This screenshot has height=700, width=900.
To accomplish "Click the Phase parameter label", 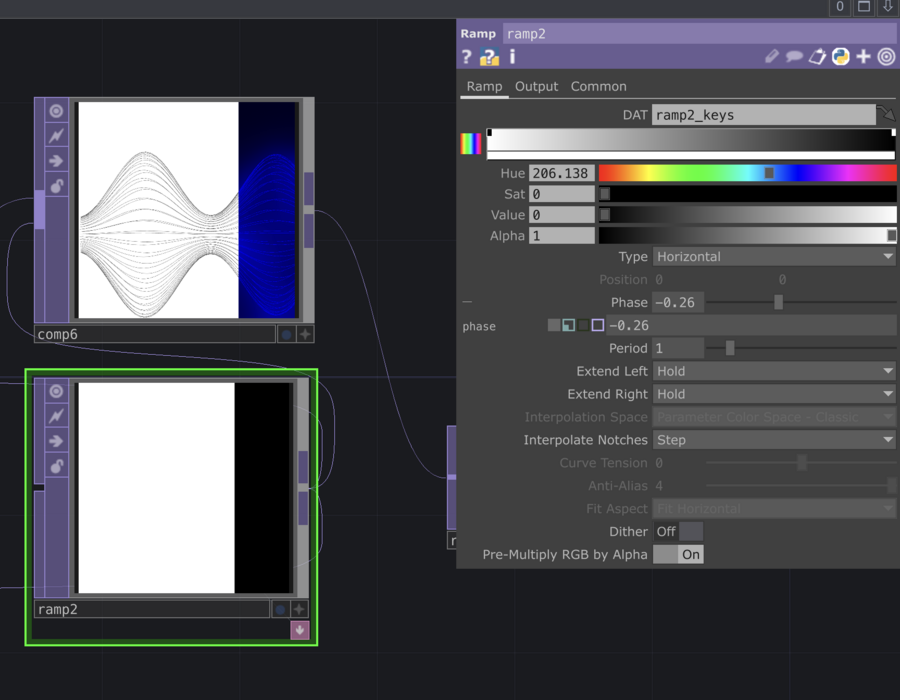I will (x=629, y=302).
